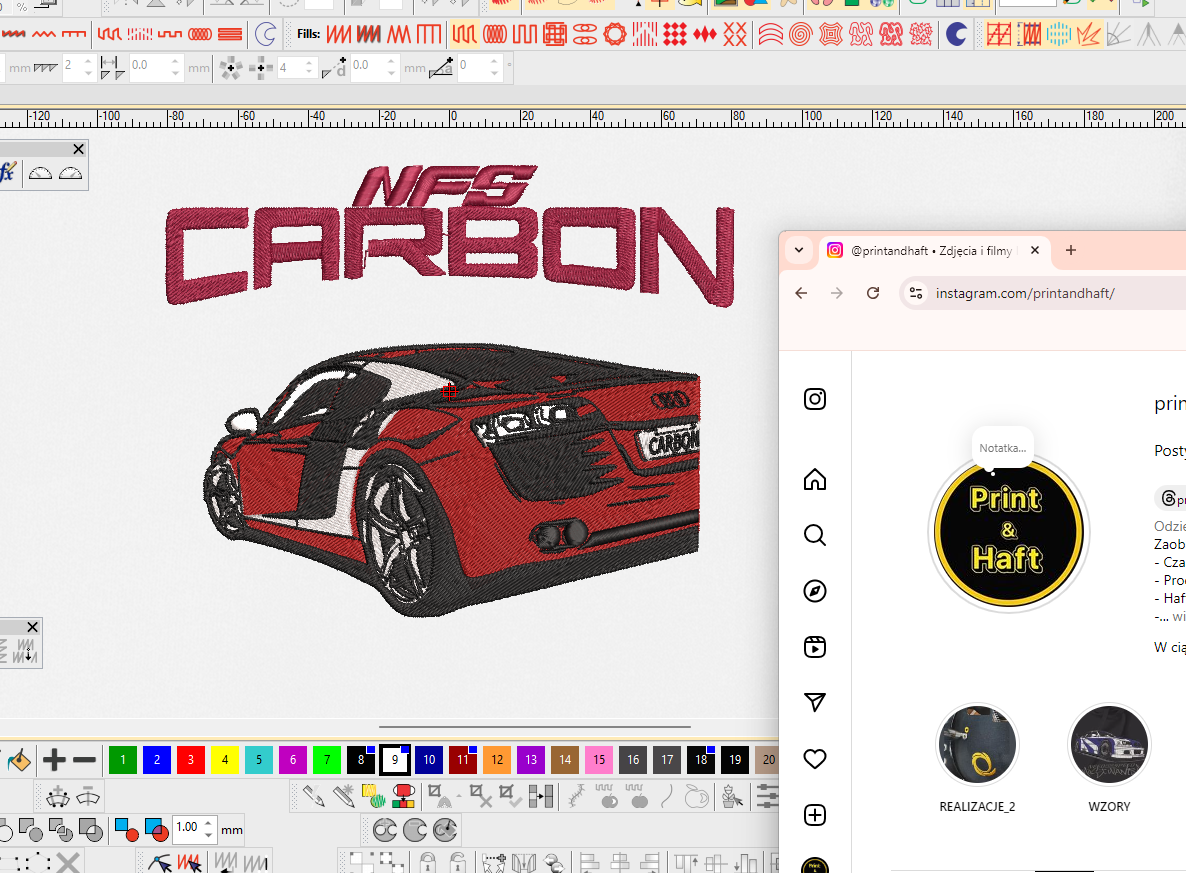This screenshot has width=1186, height=873.
Task: Open browser tab search dropdown arrow
Action: (799, 250)
